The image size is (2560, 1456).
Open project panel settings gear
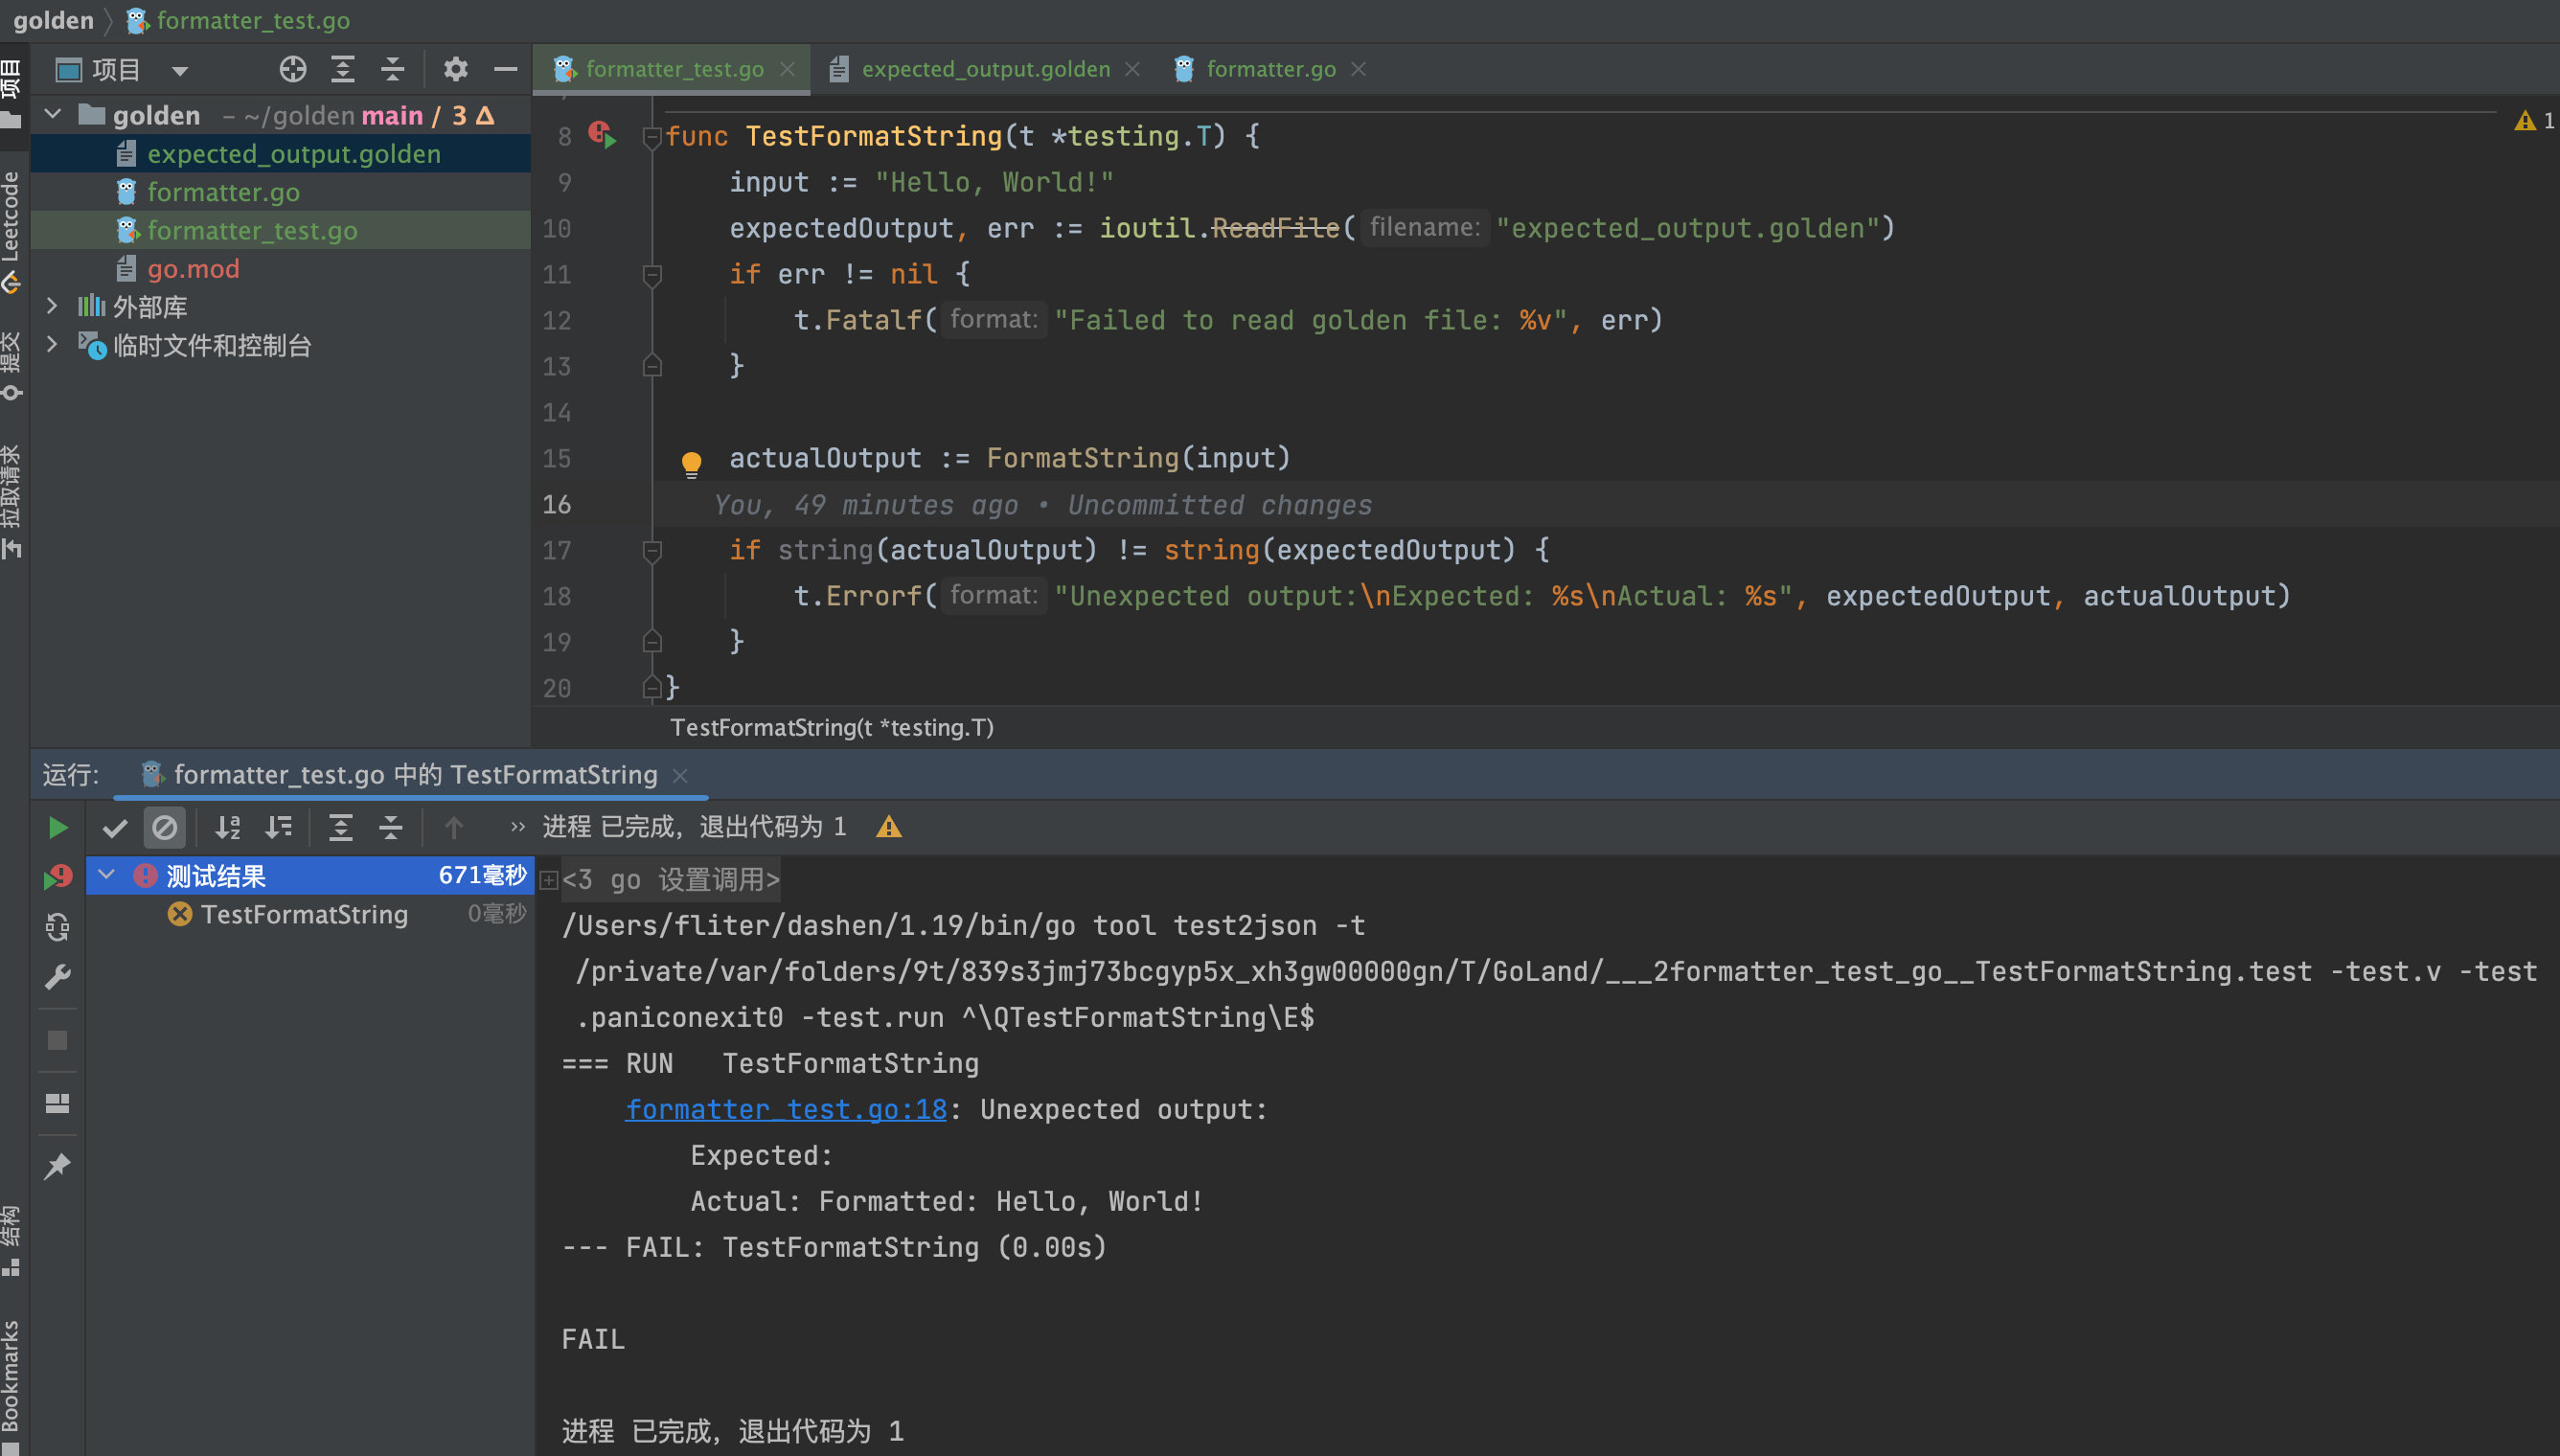455,69
